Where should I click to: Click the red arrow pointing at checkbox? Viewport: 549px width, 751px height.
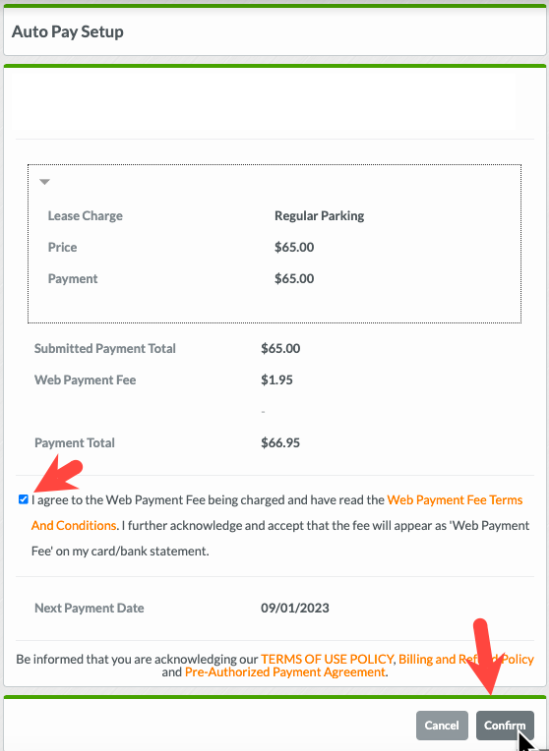click(x=58, y=474)
